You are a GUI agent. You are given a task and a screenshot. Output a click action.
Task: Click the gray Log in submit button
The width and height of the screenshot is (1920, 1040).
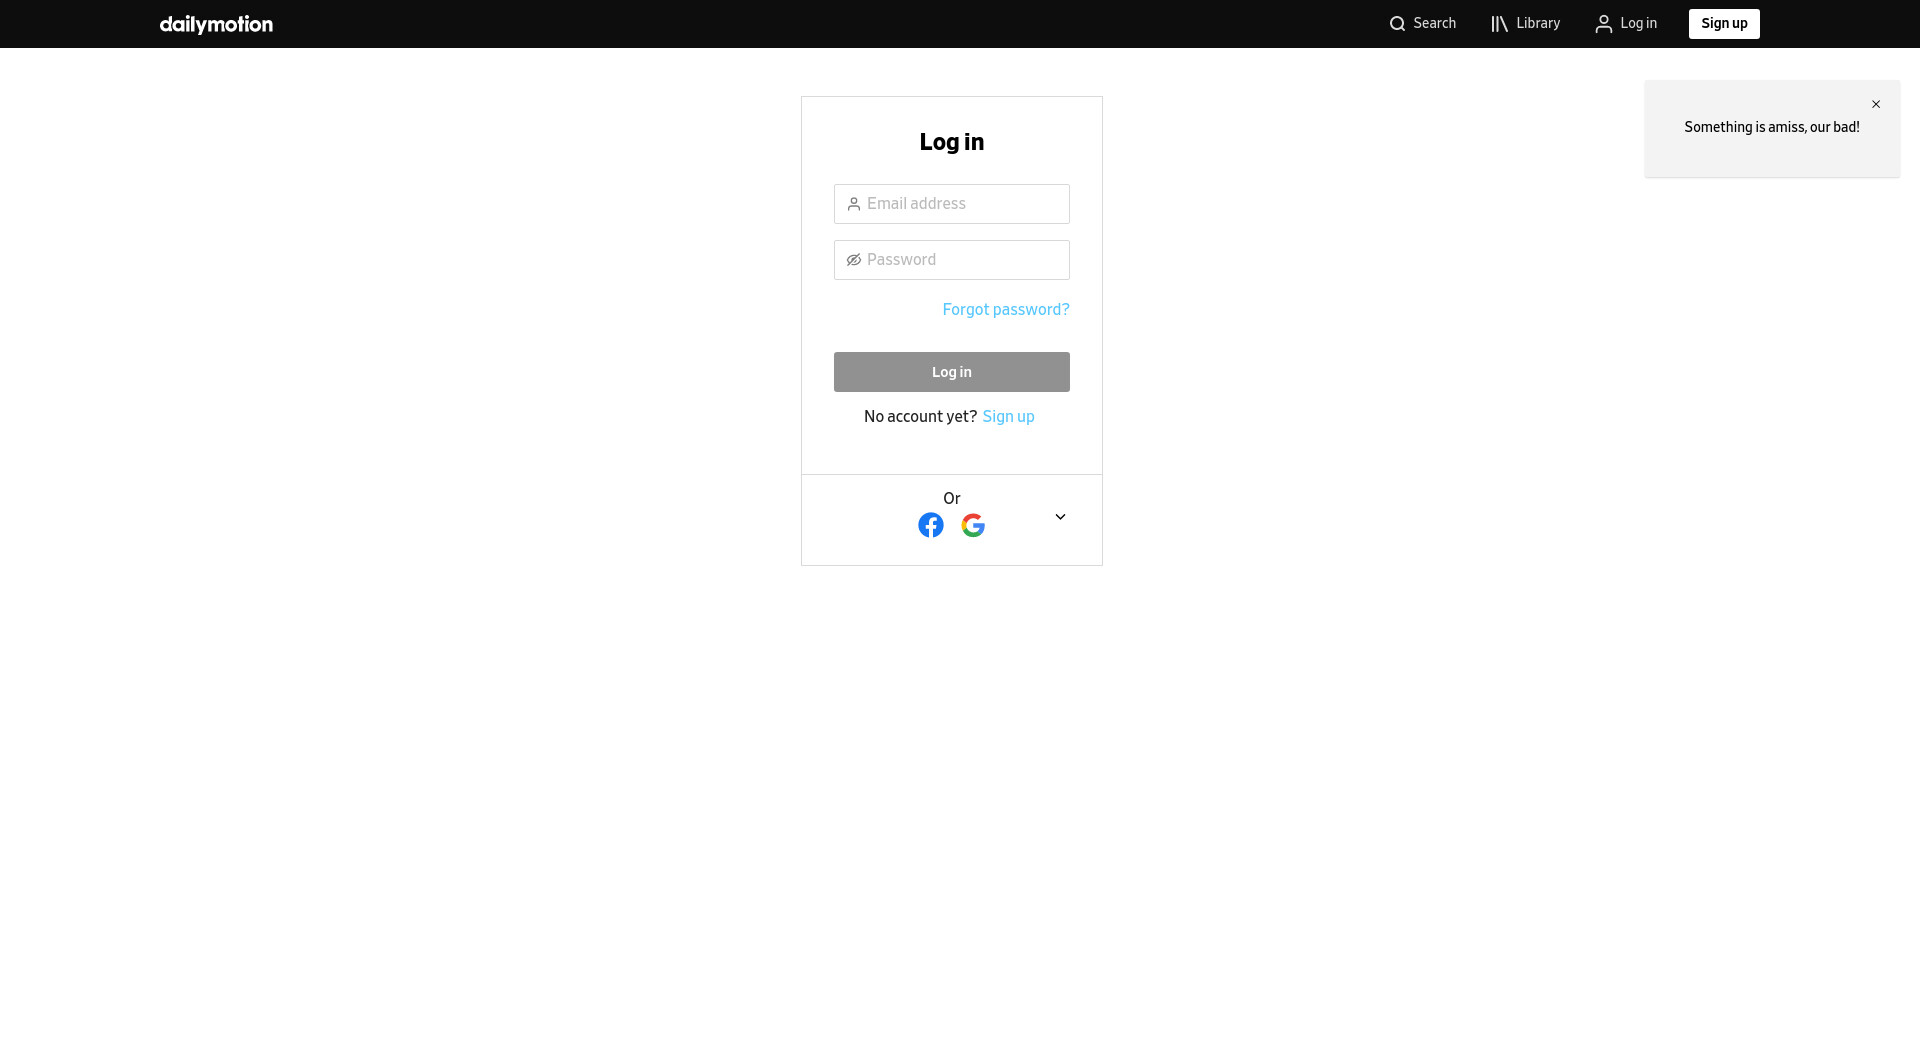pos(952,372)
